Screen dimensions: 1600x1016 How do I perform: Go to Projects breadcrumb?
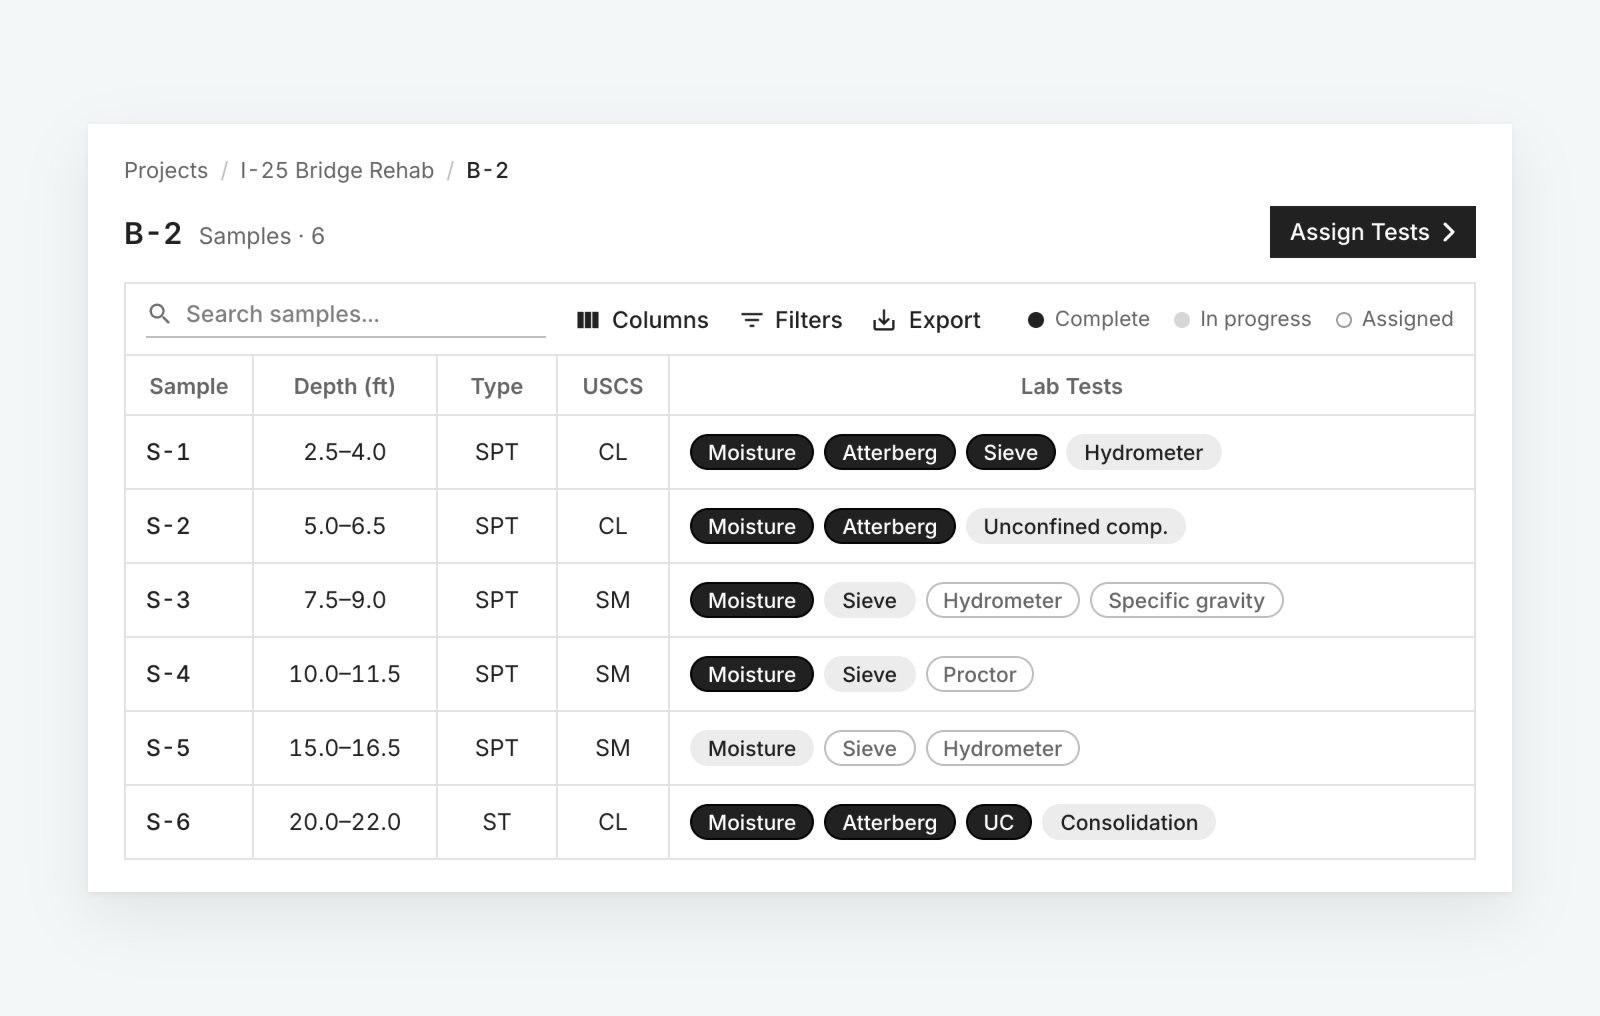coord(166,170)
